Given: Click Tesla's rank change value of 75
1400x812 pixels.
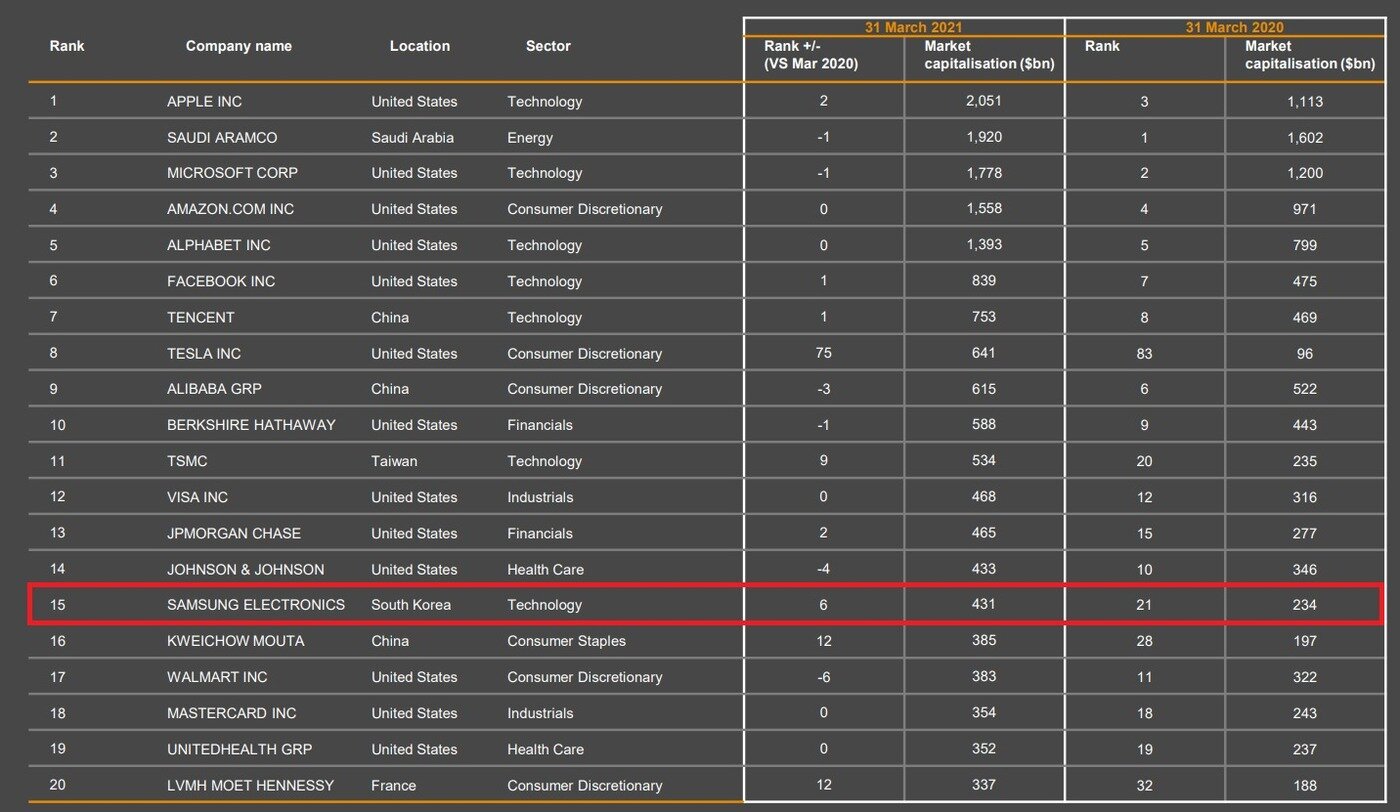Looking at the screenshot, I should tap(823, 353).
